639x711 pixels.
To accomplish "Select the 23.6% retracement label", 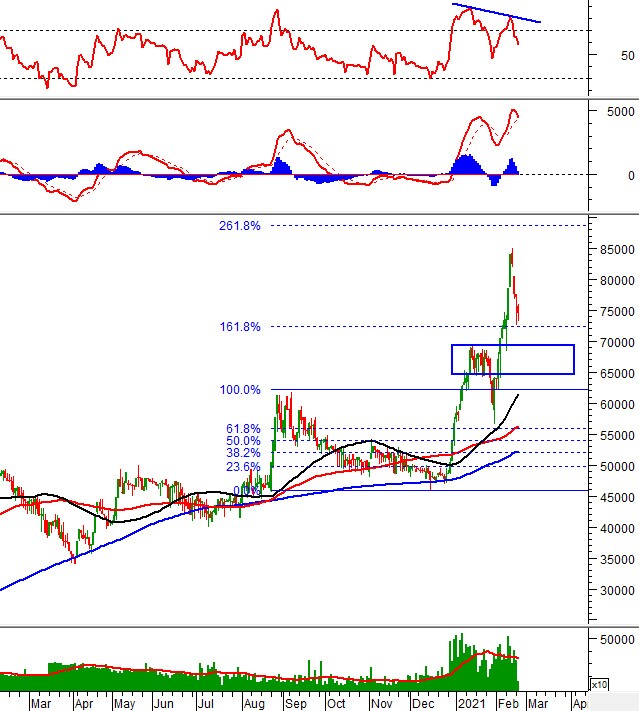I will tap(243, 466).
